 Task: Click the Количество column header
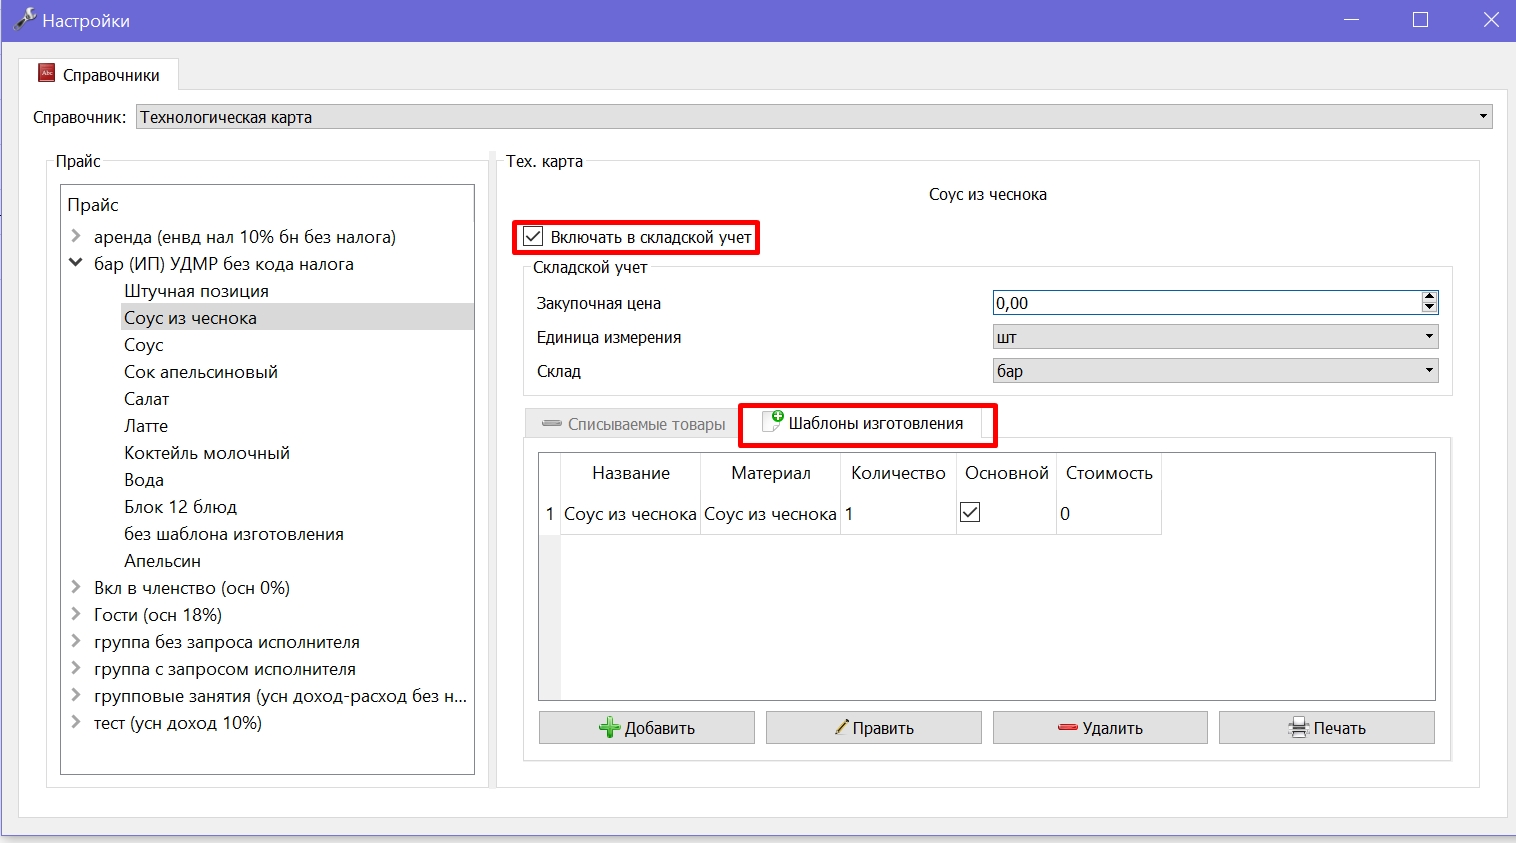pos(898,473)
